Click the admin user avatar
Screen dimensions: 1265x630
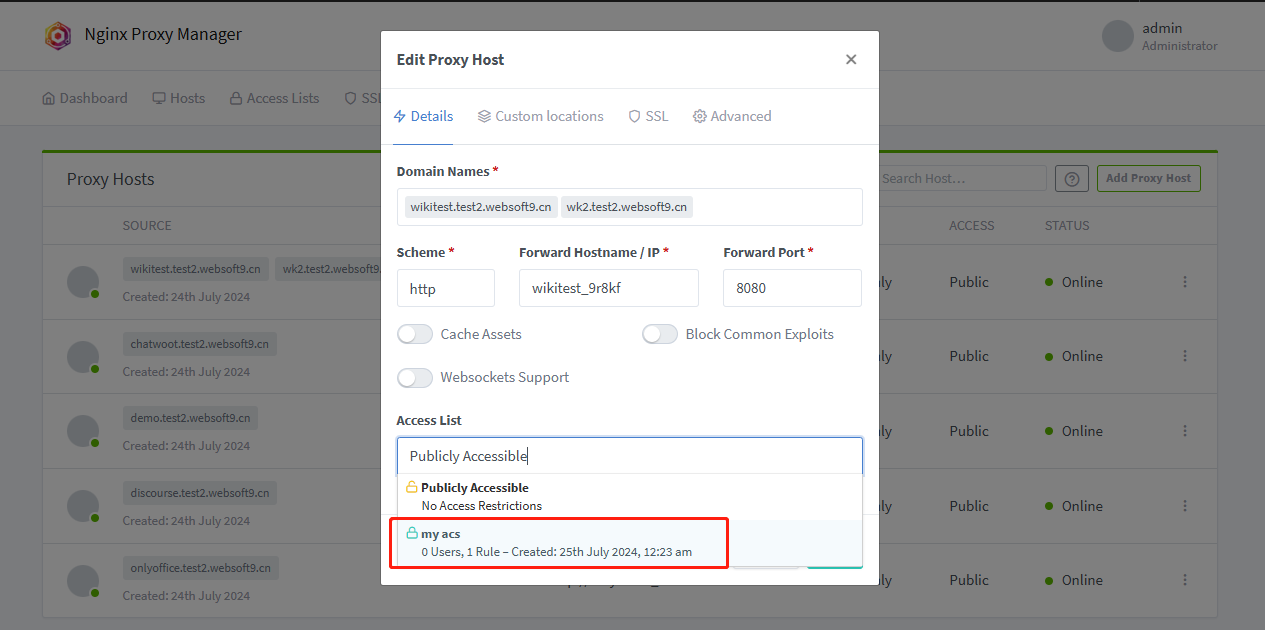(1117, 37)
